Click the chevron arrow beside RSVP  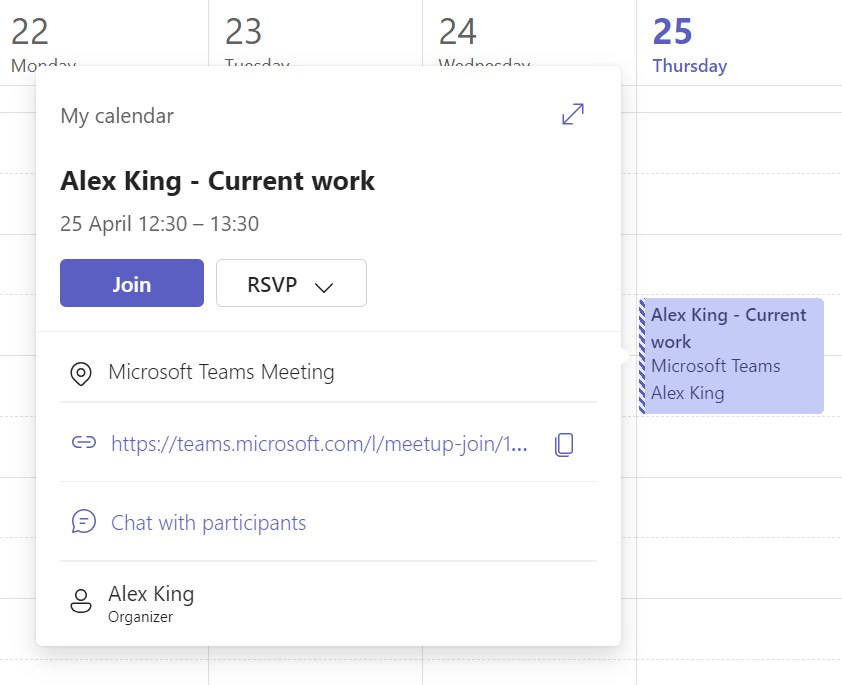click(323, 287)
